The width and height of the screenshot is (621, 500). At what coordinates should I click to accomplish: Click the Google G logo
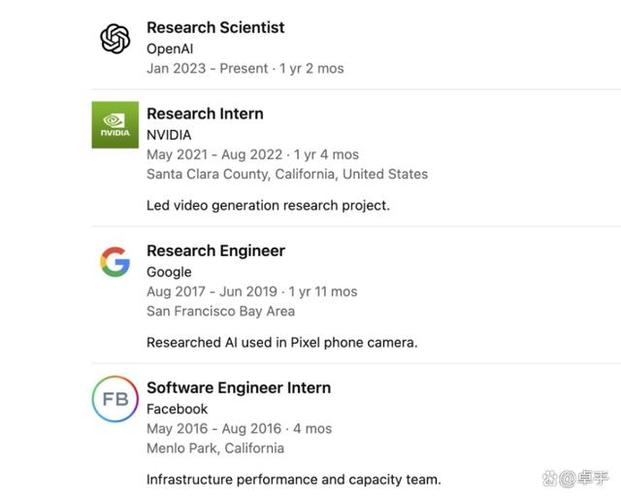pos(115,261)
